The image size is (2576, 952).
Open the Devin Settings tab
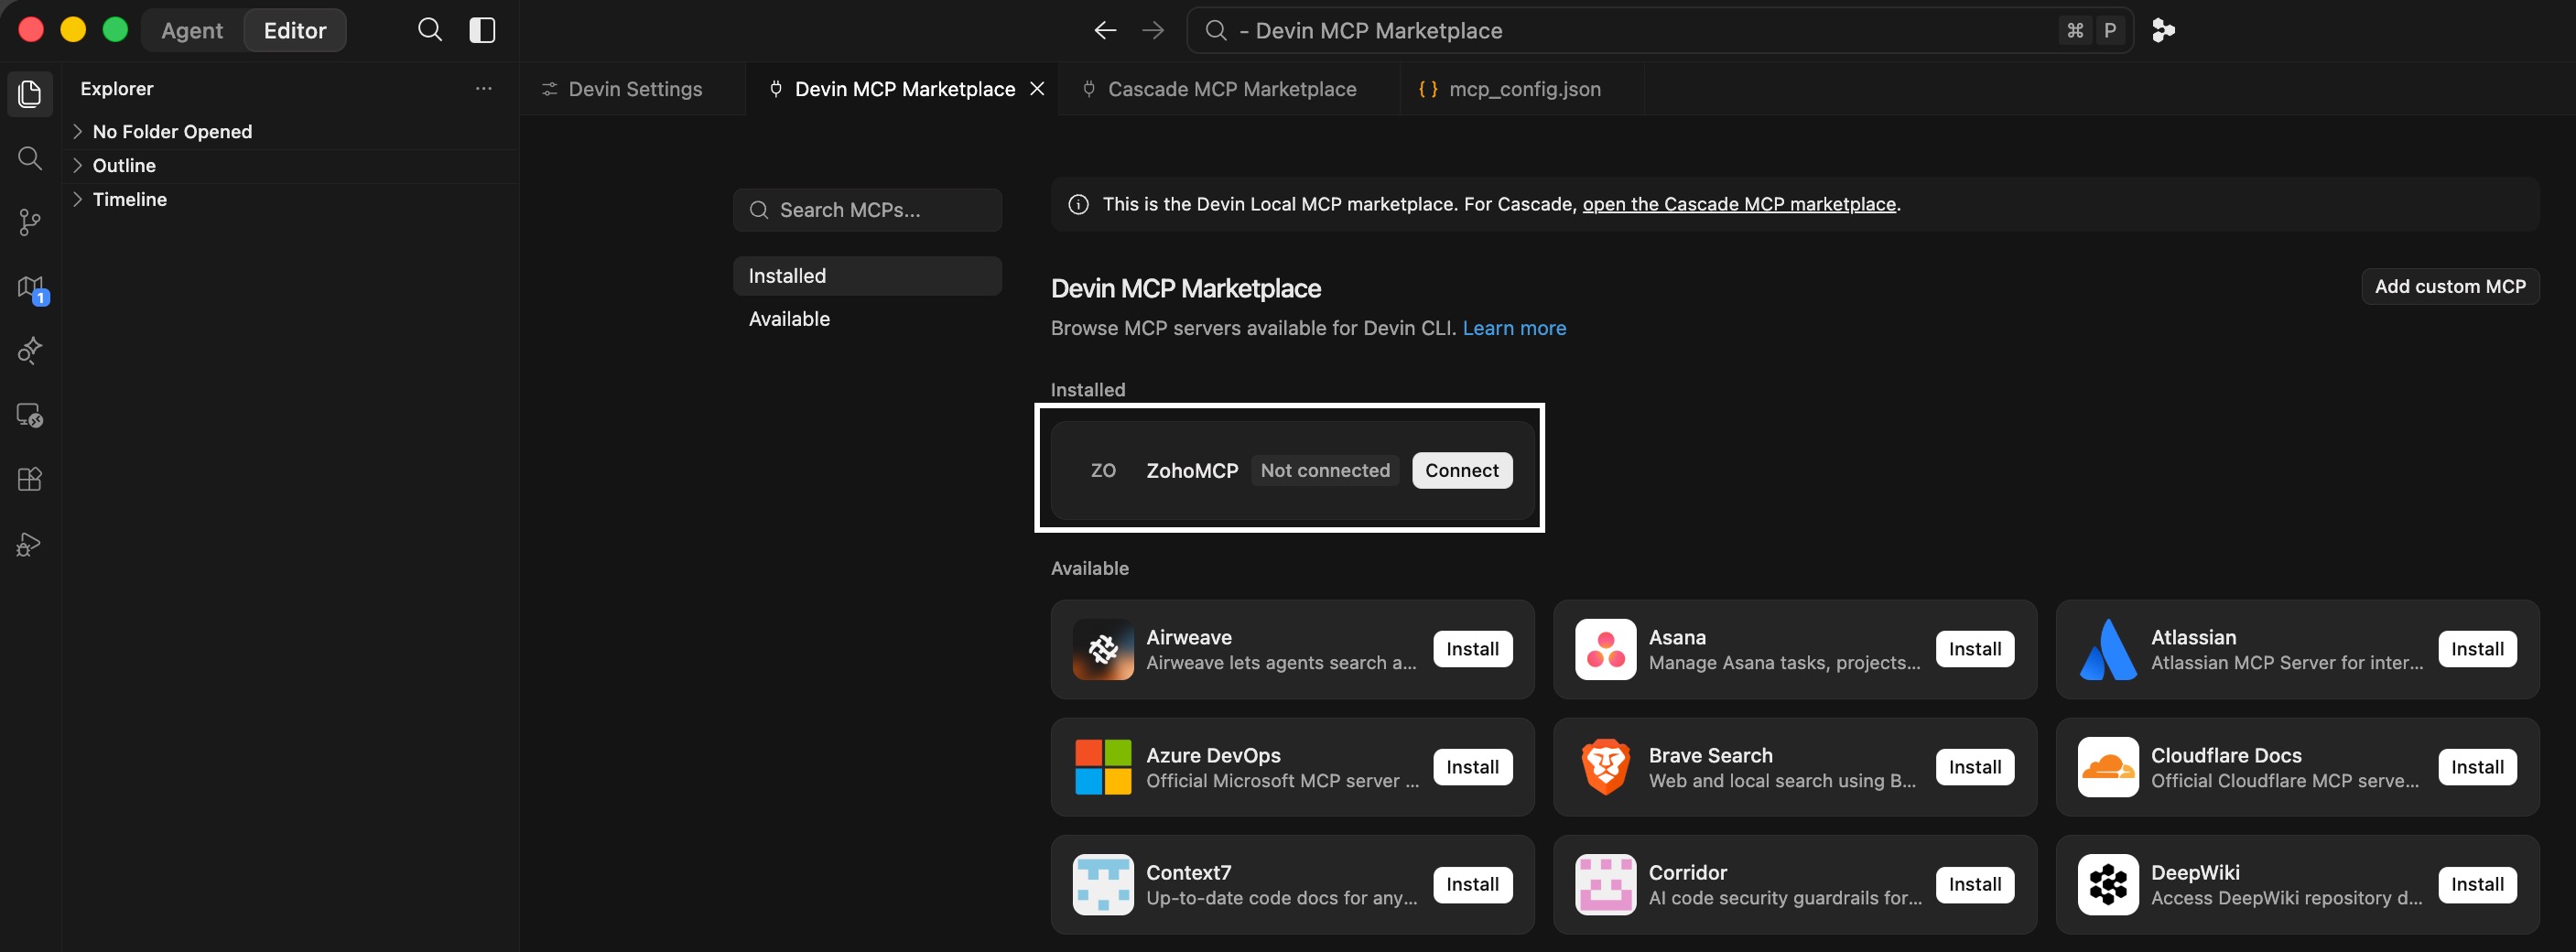[x=633, y=89]
